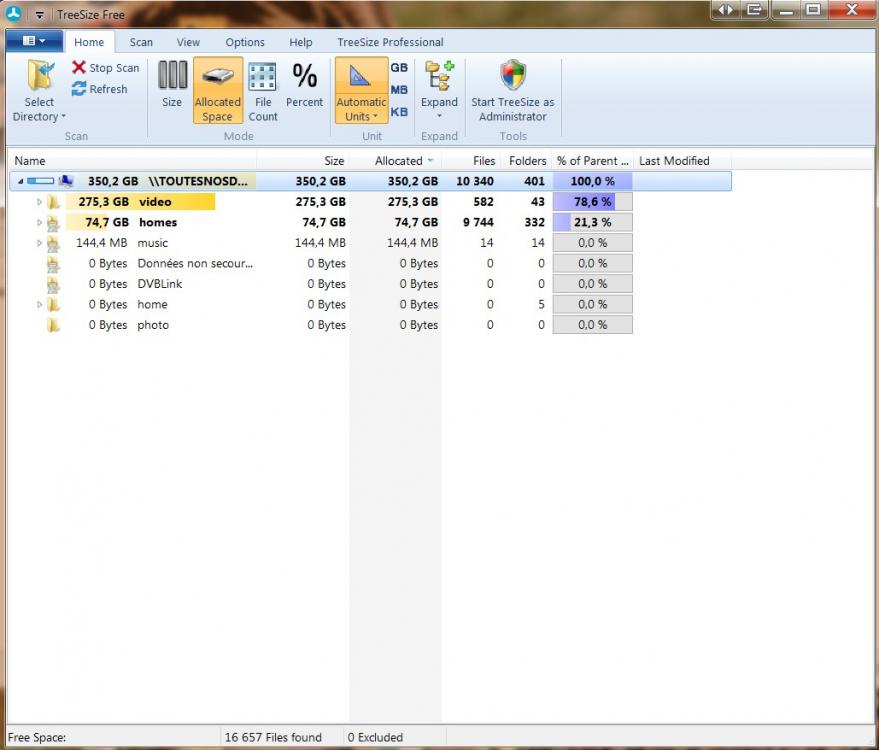Click the Free Space status label
Screen dimensions: 879x750
point(37,738)
